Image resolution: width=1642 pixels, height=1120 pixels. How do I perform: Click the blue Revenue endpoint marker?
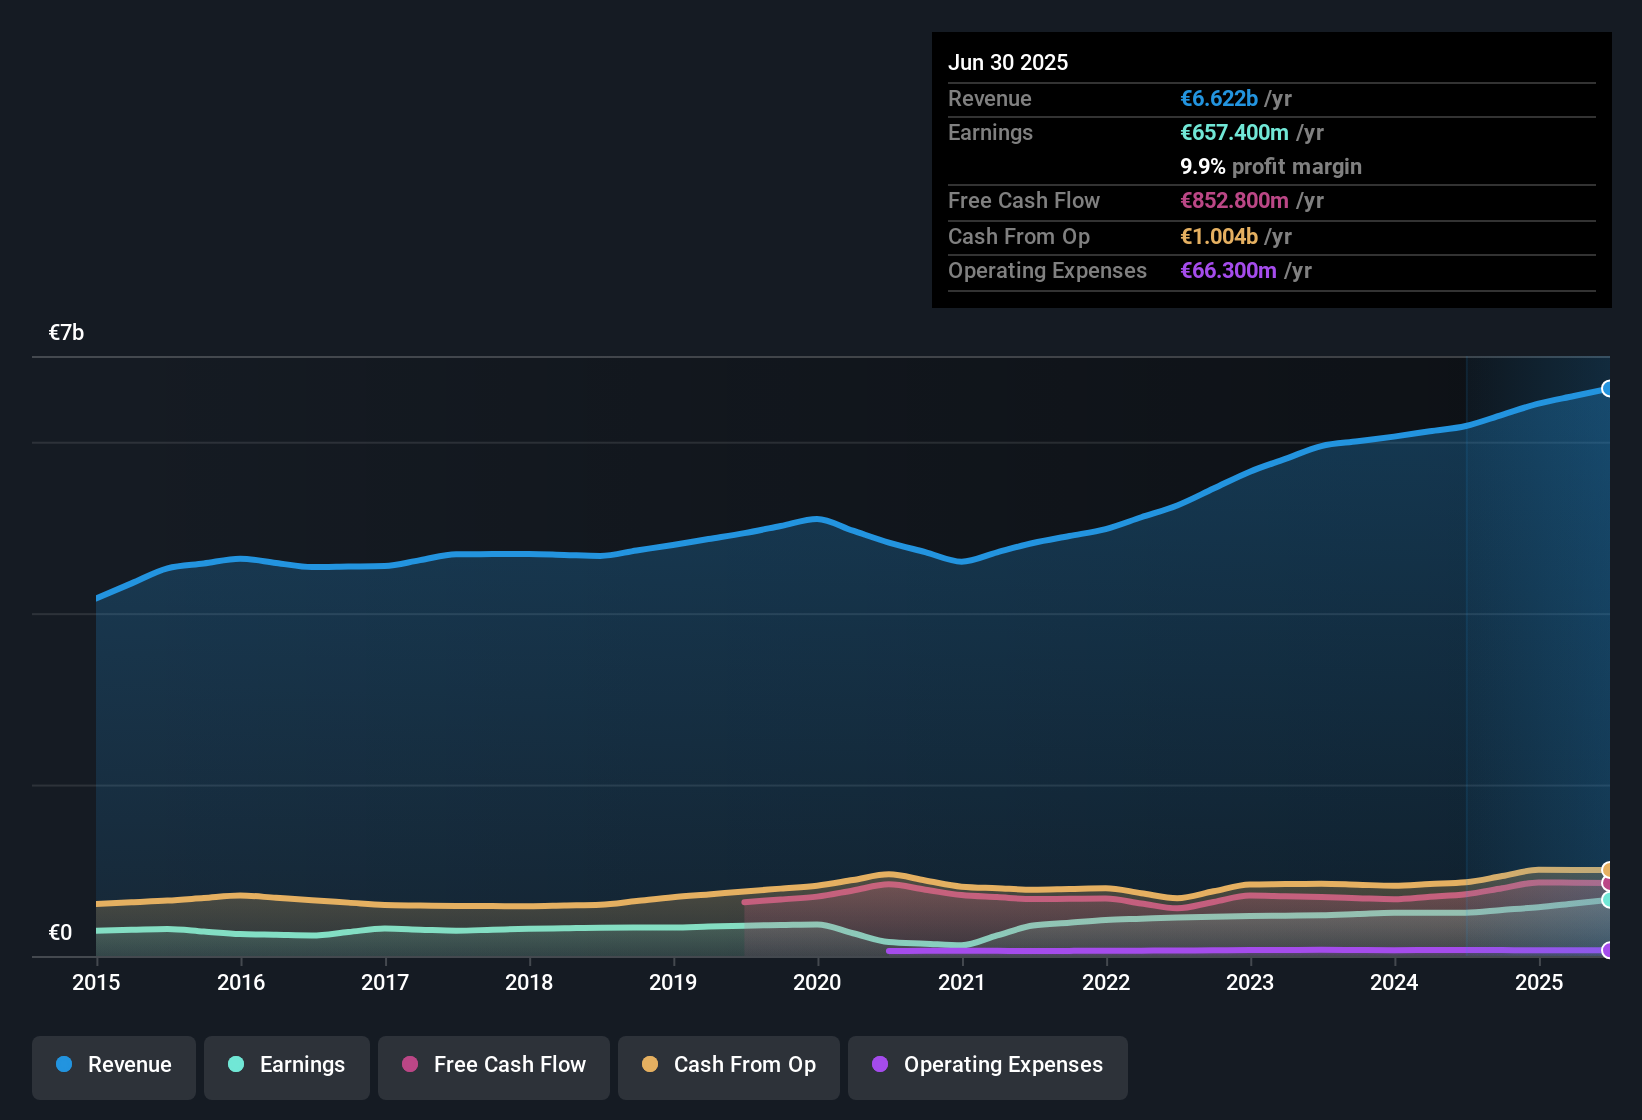(1608, 388)
